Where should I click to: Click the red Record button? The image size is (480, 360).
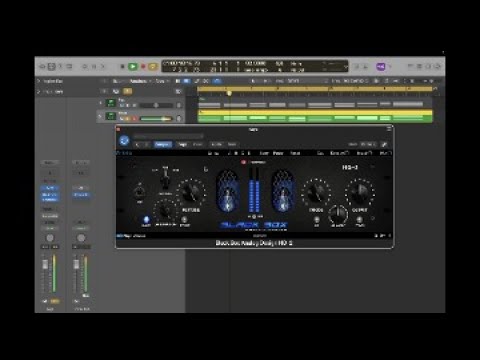click(x=143, y=67)
